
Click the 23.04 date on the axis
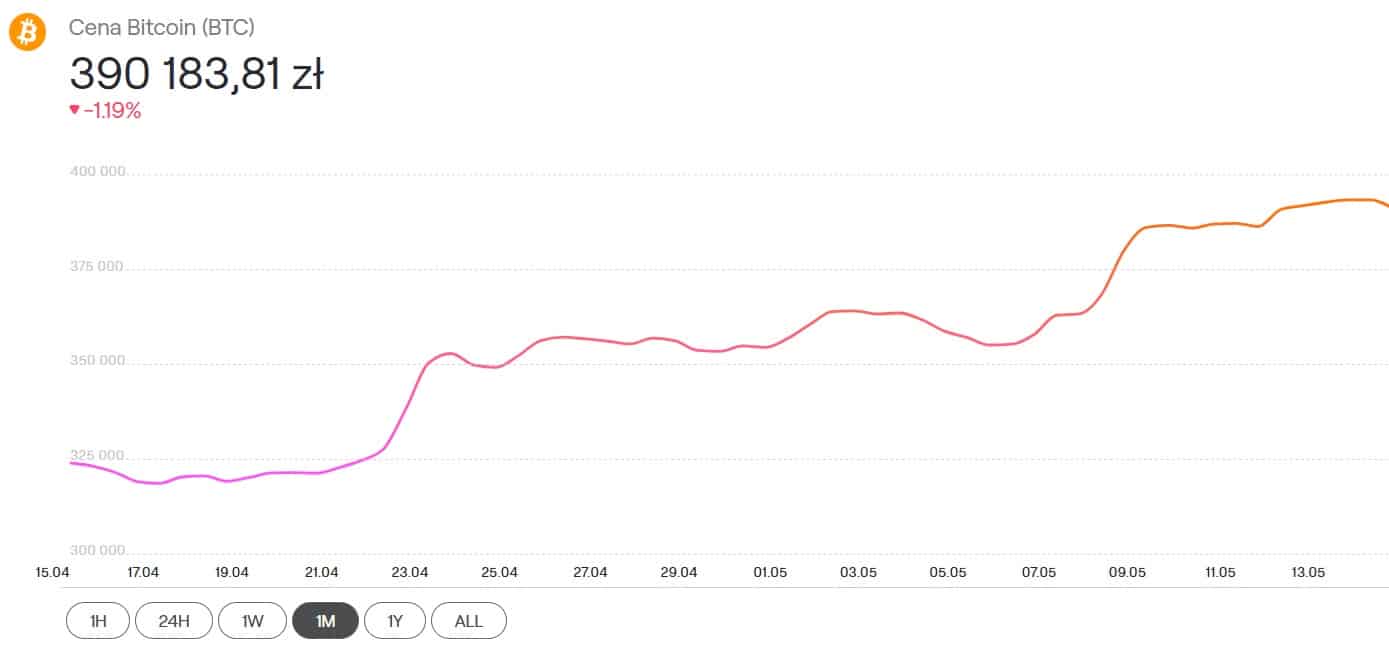pyautogui.click(x=410, y=573)
